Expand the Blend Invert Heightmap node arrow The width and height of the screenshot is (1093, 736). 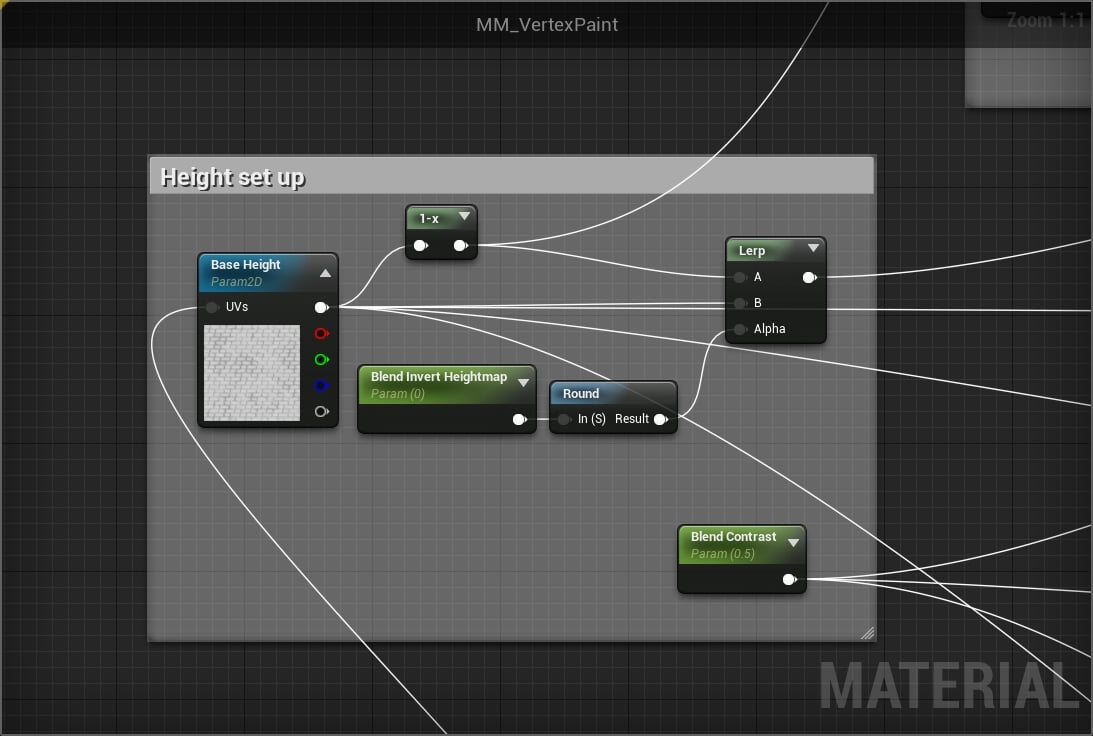tap(523, 383)
